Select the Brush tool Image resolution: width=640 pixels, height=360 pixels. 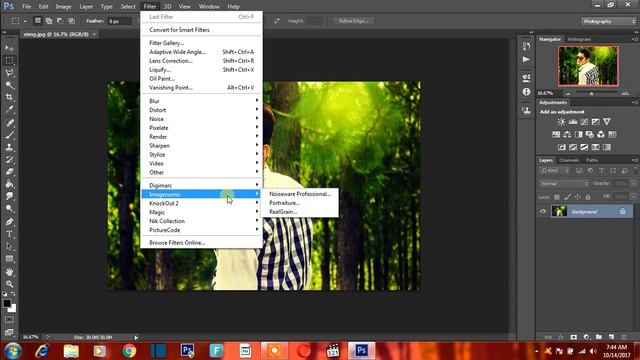[9, 135]
